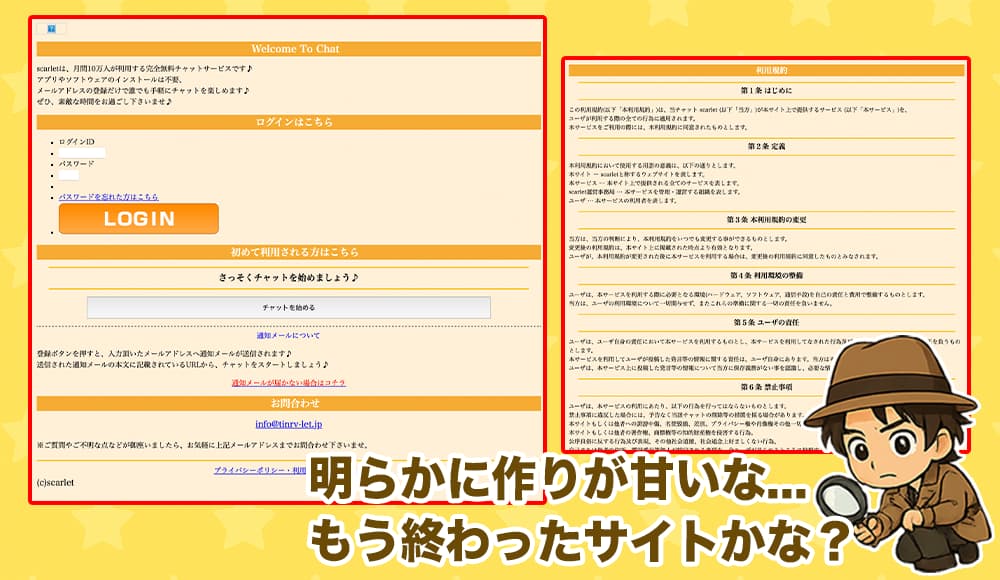Screen dimensions: 1000x580
Task: Select the 第1条 はじめに heading
Action: pyautogui.click(x=766, y=91)
